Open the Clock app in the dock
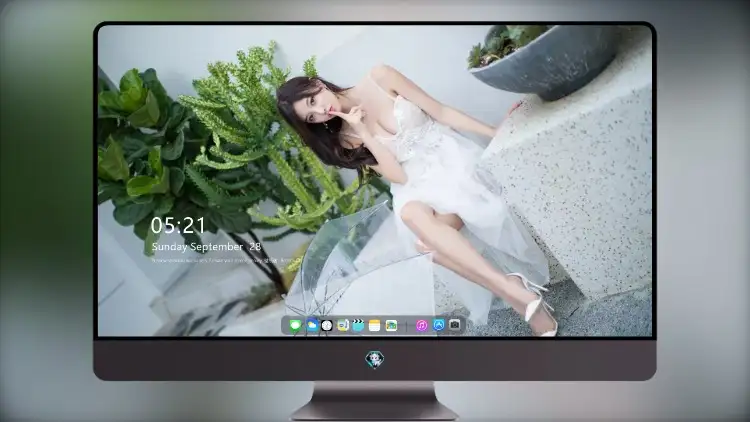 [x=327, y=326]
